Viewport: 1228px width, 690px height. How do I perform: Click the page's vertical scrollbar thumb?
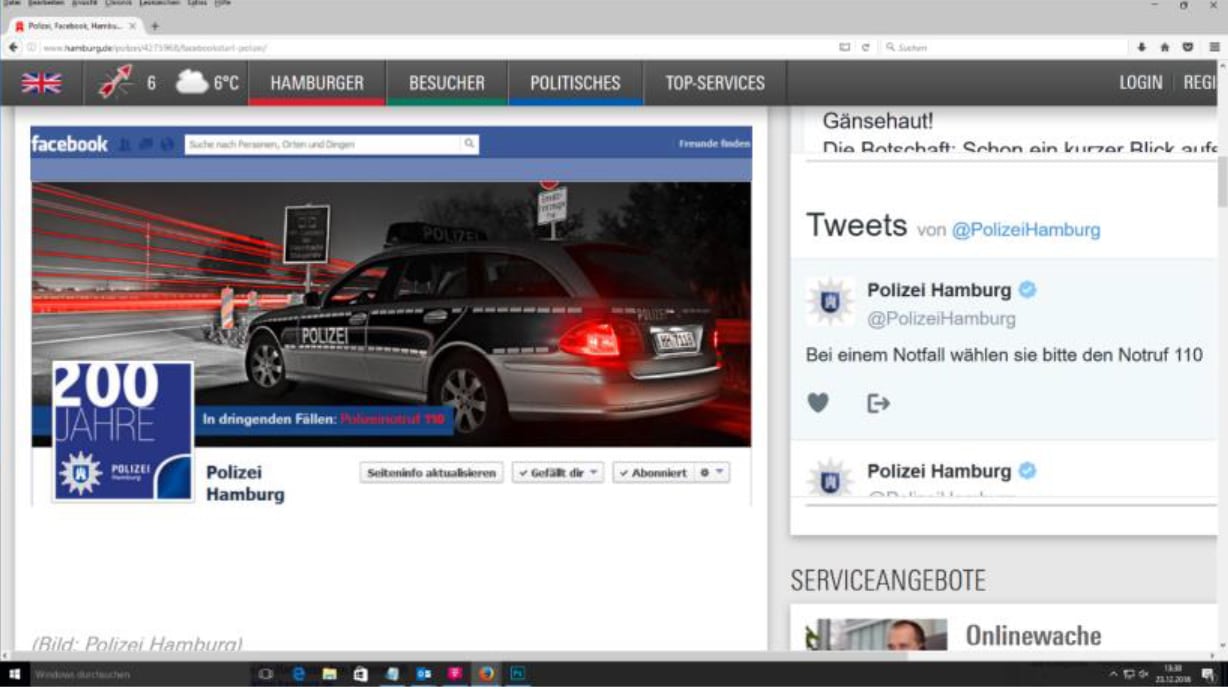(1222, 180)
